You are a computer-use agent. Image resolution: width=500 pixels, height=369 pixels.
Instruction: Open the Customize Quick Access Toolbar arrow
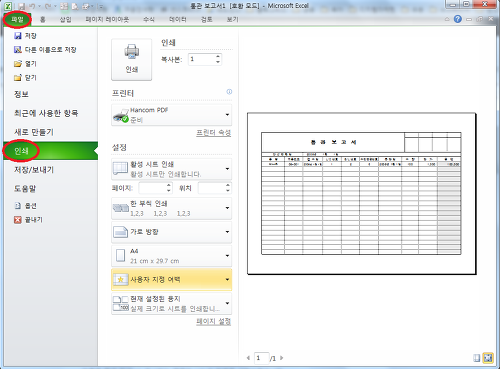[101, 6]
